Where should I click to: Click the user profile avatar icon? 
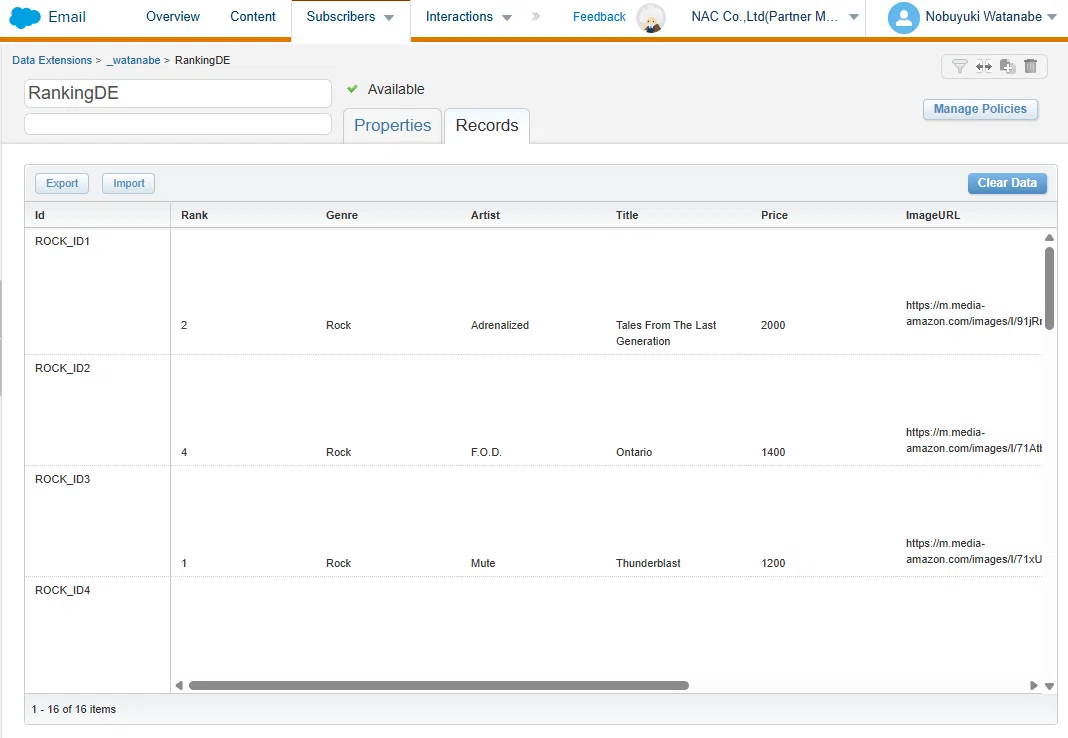(x=904, y=18)
